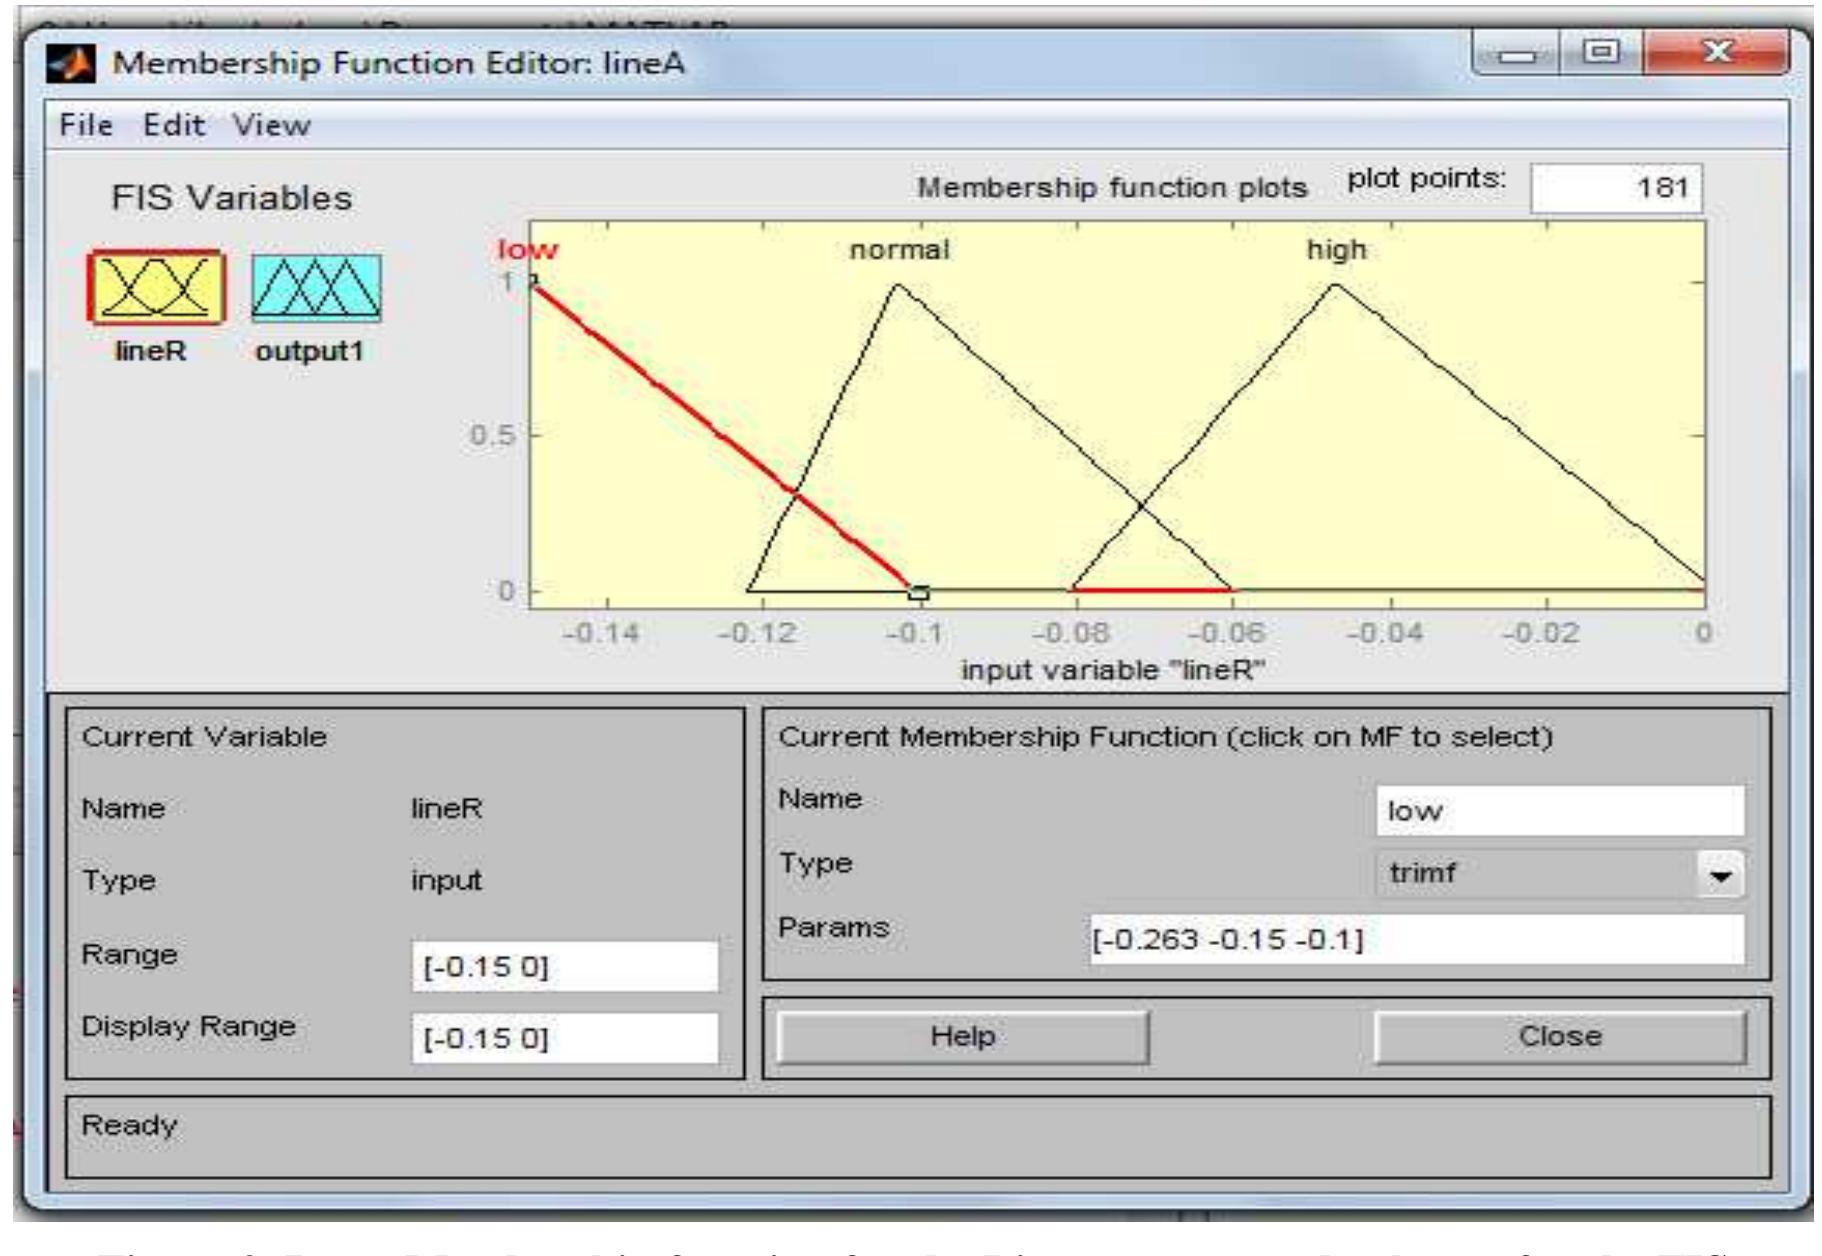Select the 'high' membership function label

[1336, 249]
